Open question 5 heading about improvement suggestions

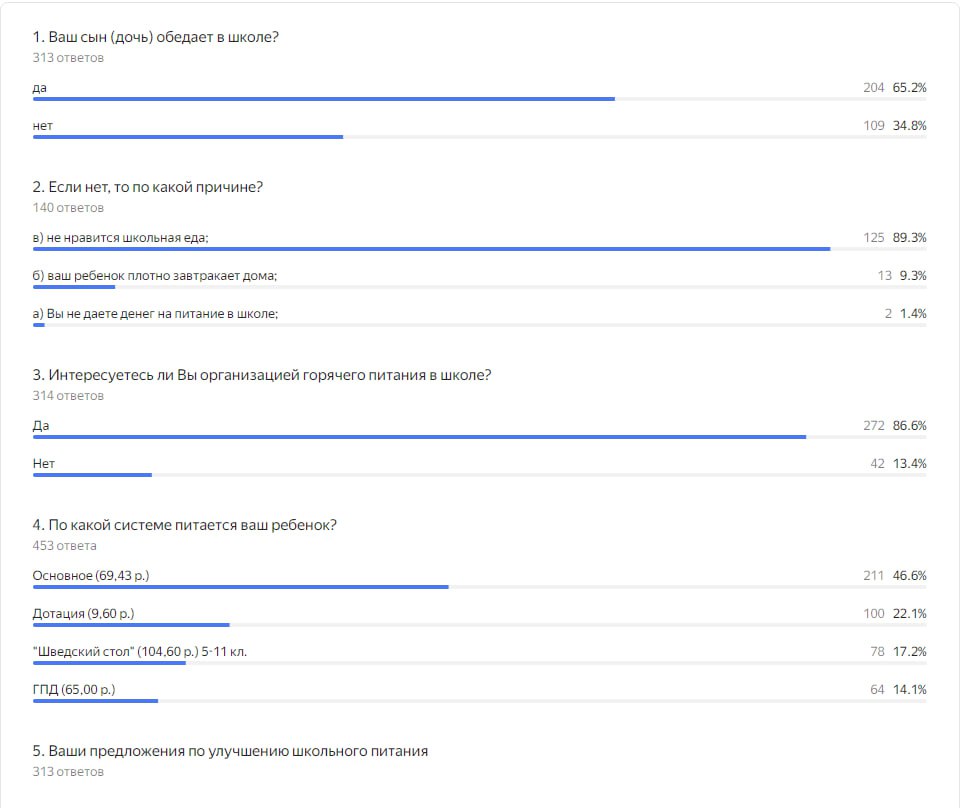tap(231, 751)
